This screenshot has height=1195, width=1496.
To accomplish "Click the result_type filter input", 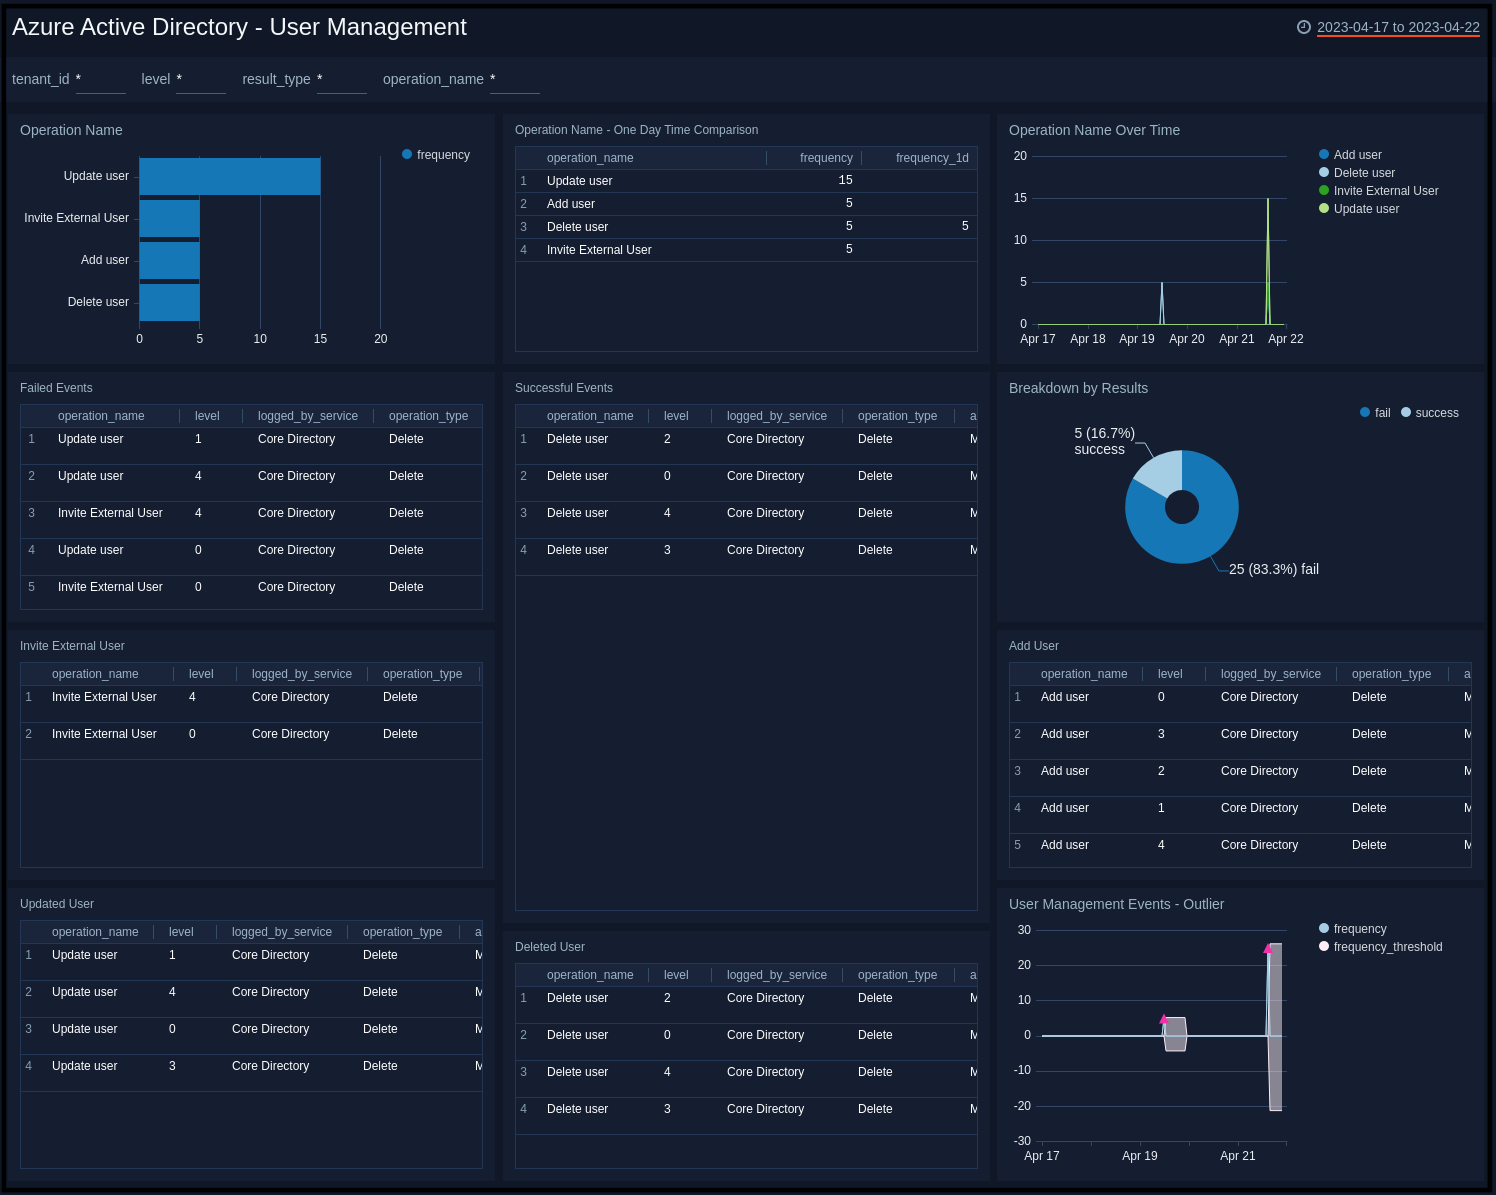I will tap(342, 80).
